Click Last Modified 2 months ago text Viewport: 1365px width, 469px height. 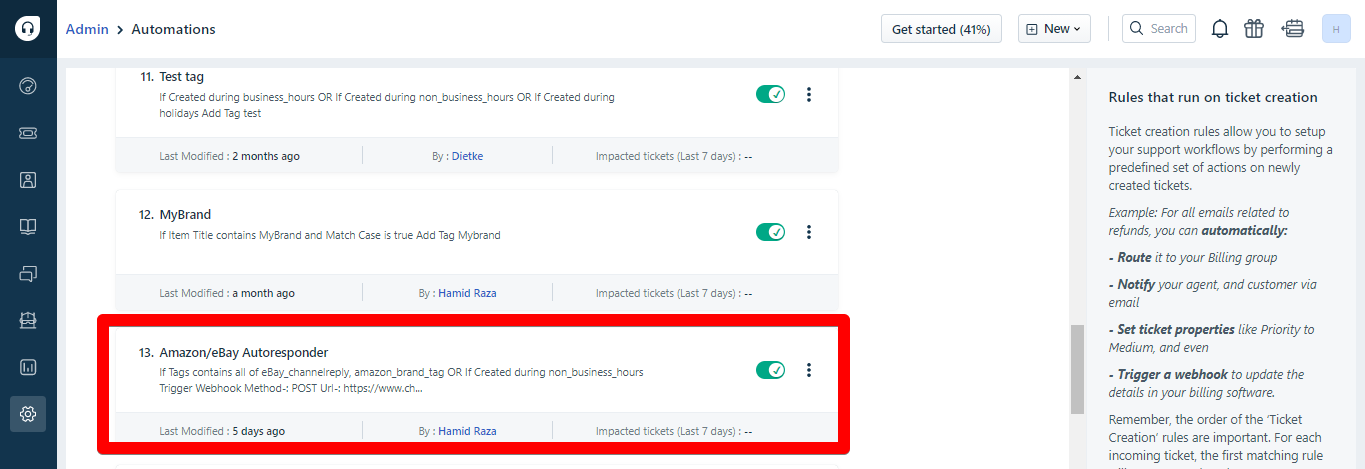pos(229,156)
